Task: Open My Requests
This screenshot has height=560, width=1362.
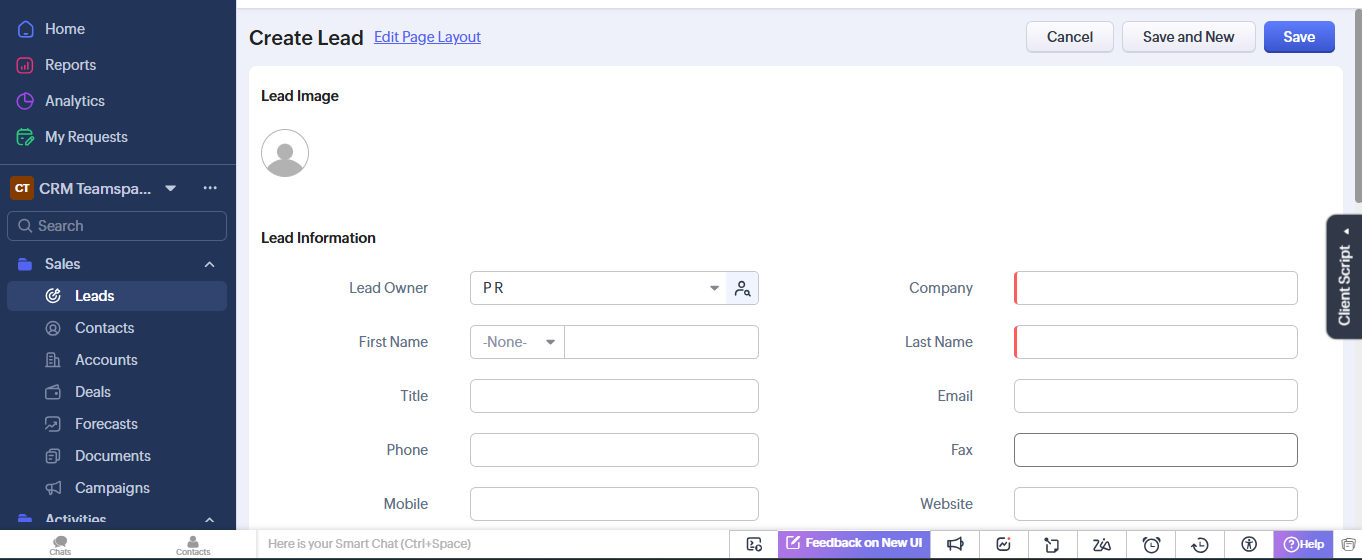Action: pyautogui.click(x=86, y=137)
